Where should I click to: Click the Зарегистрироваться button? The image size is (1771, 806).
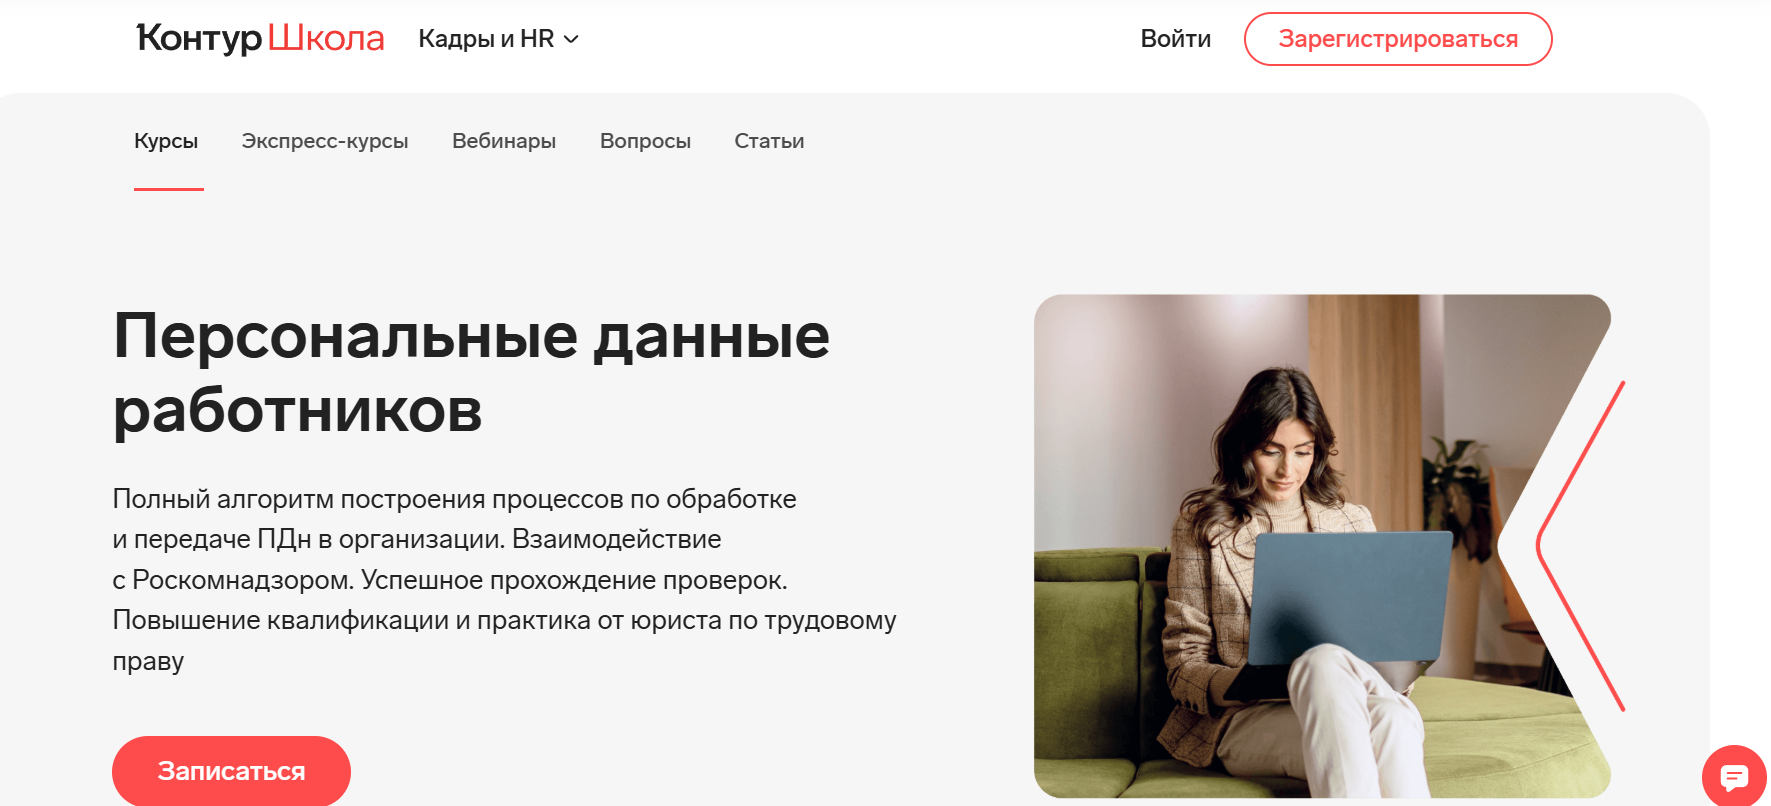tap(1398, 39)
